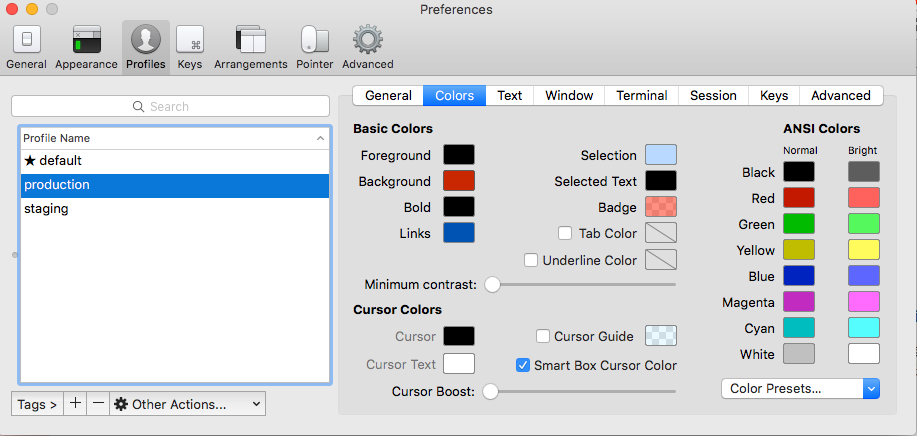Select the production profile
This screenshot has width=917, height=436.
click(x=174, y=185)
